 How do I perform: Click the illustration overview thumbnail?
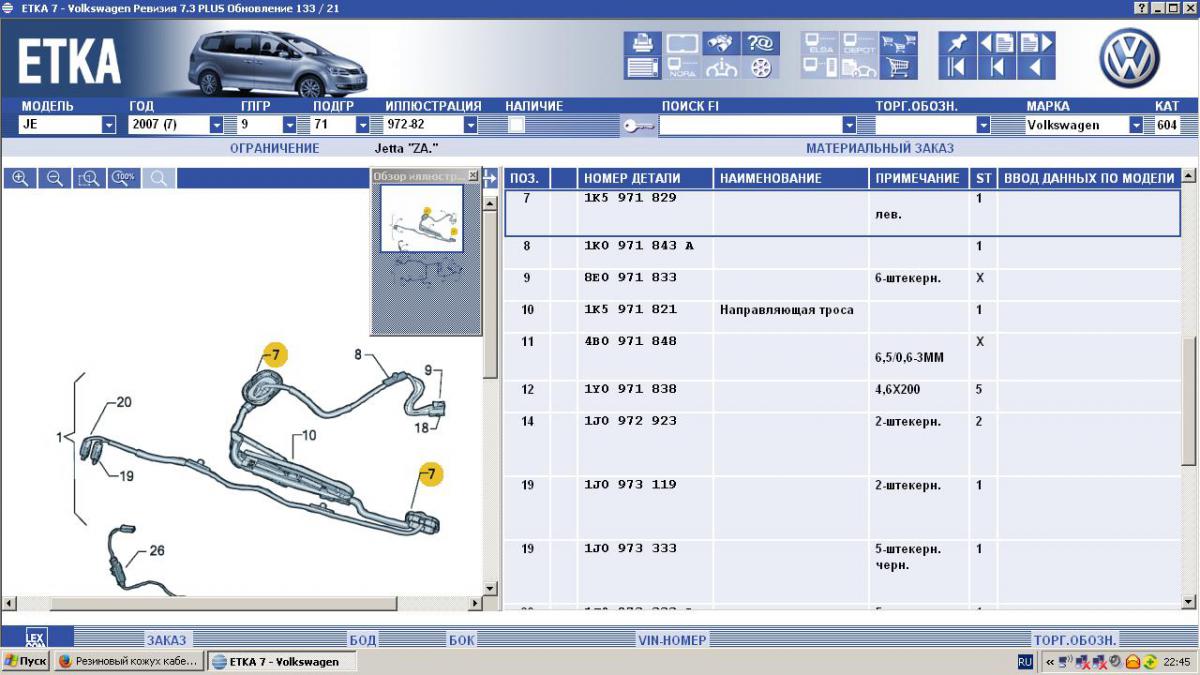422,218
